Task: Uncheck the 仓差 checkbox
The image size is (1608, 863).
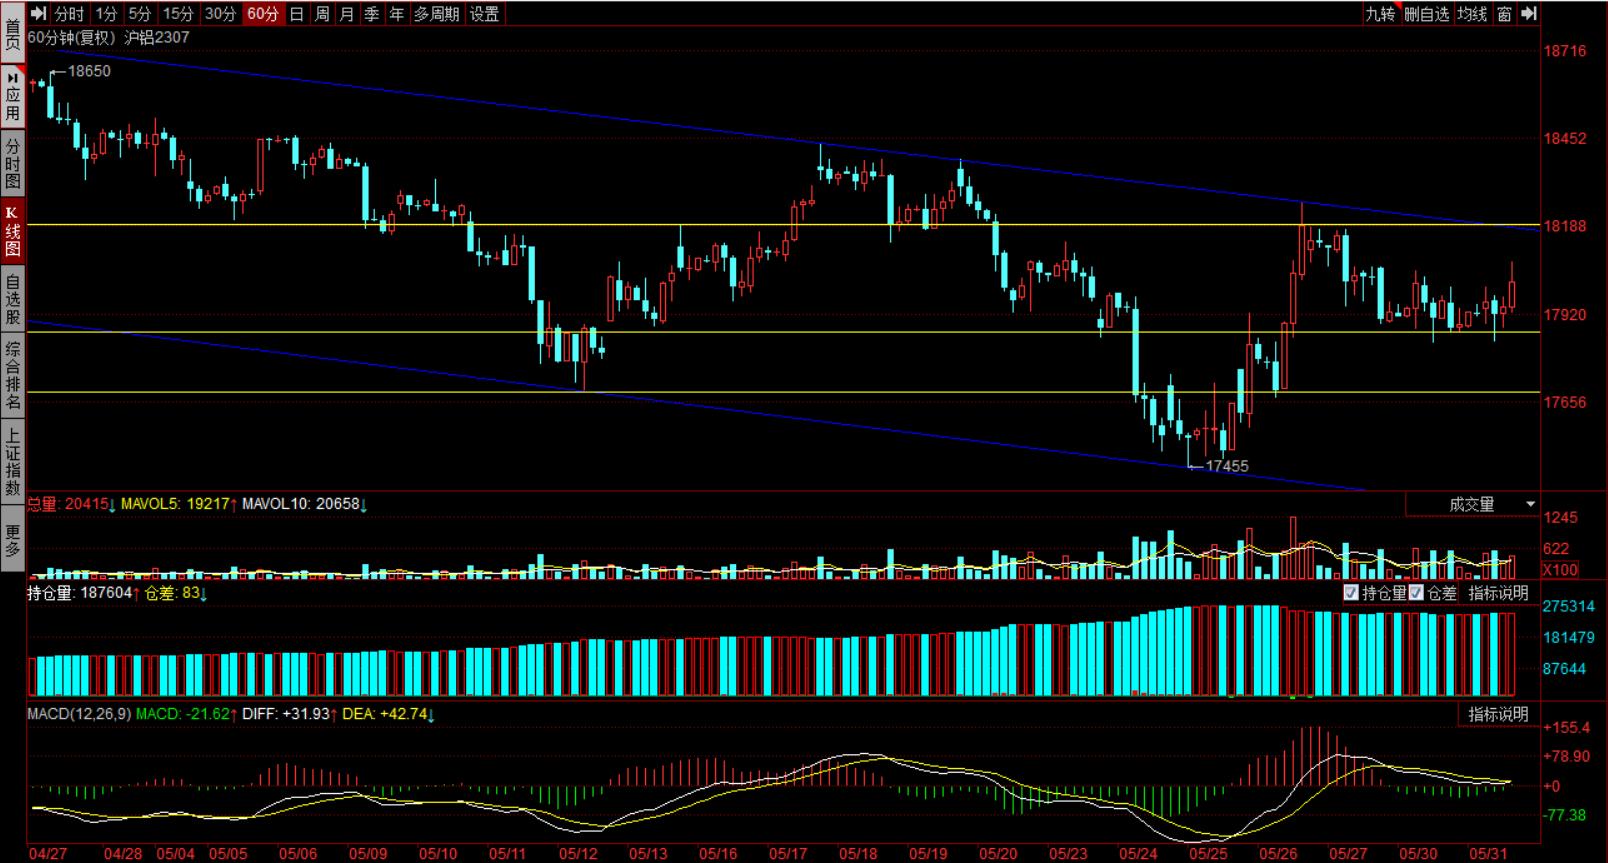Action: click(x=1416, y=593)
